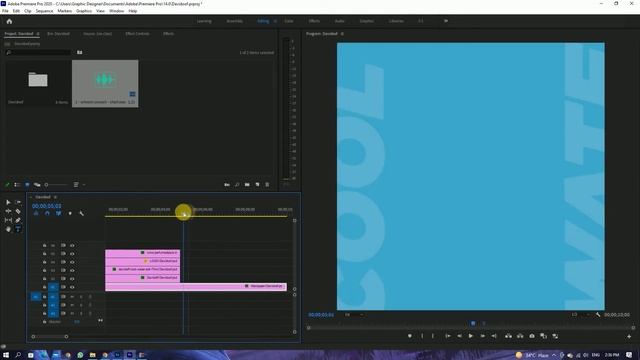The image size is (640, 360).
Task: Open Timeline Display Settings wrench
Action: pos(81,213)
